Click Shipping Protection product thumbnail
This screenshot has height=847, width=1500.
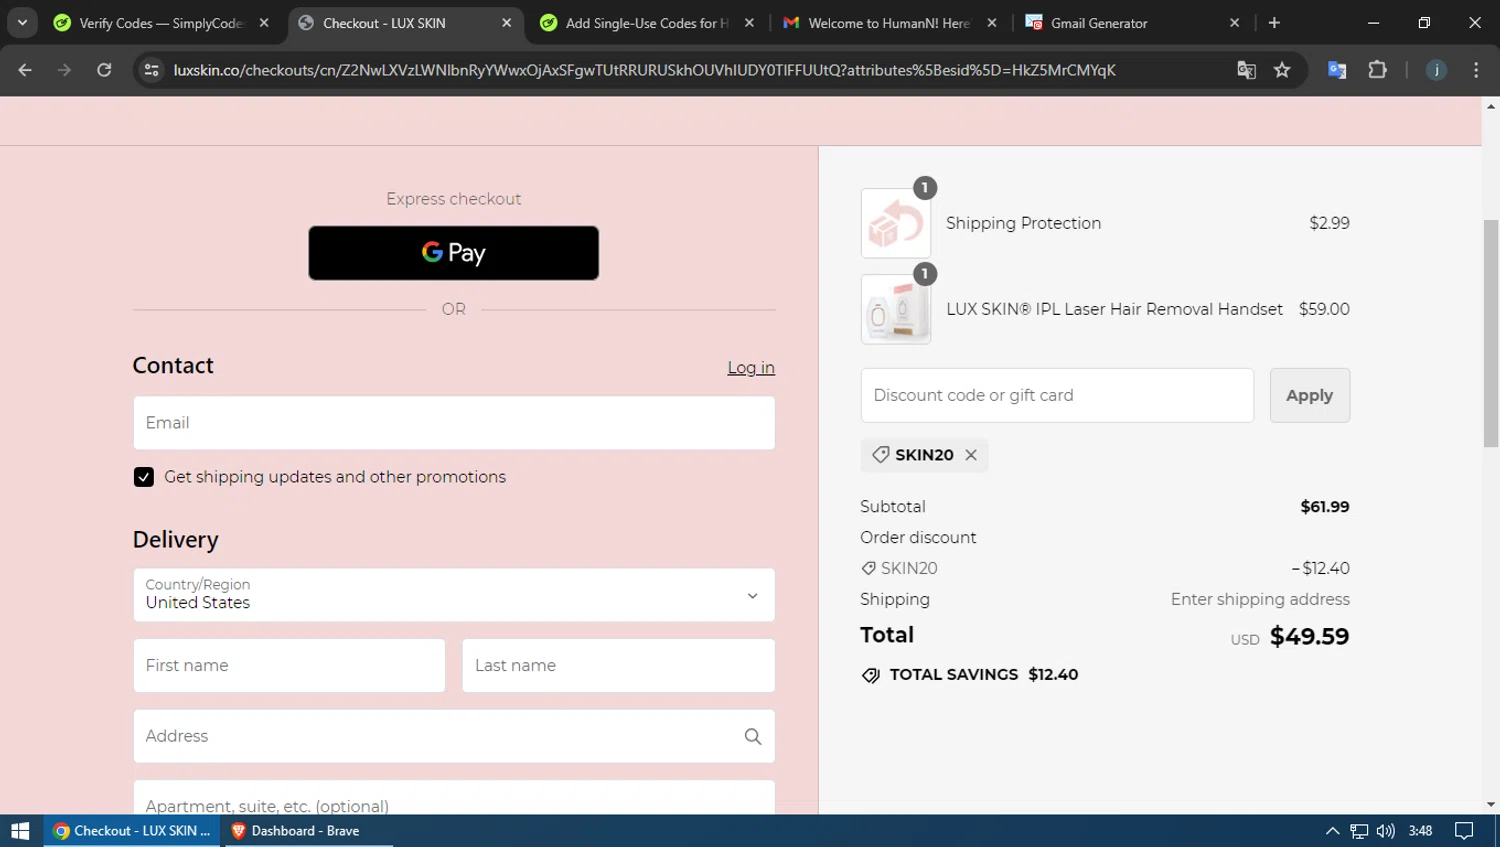pos(896,224)
